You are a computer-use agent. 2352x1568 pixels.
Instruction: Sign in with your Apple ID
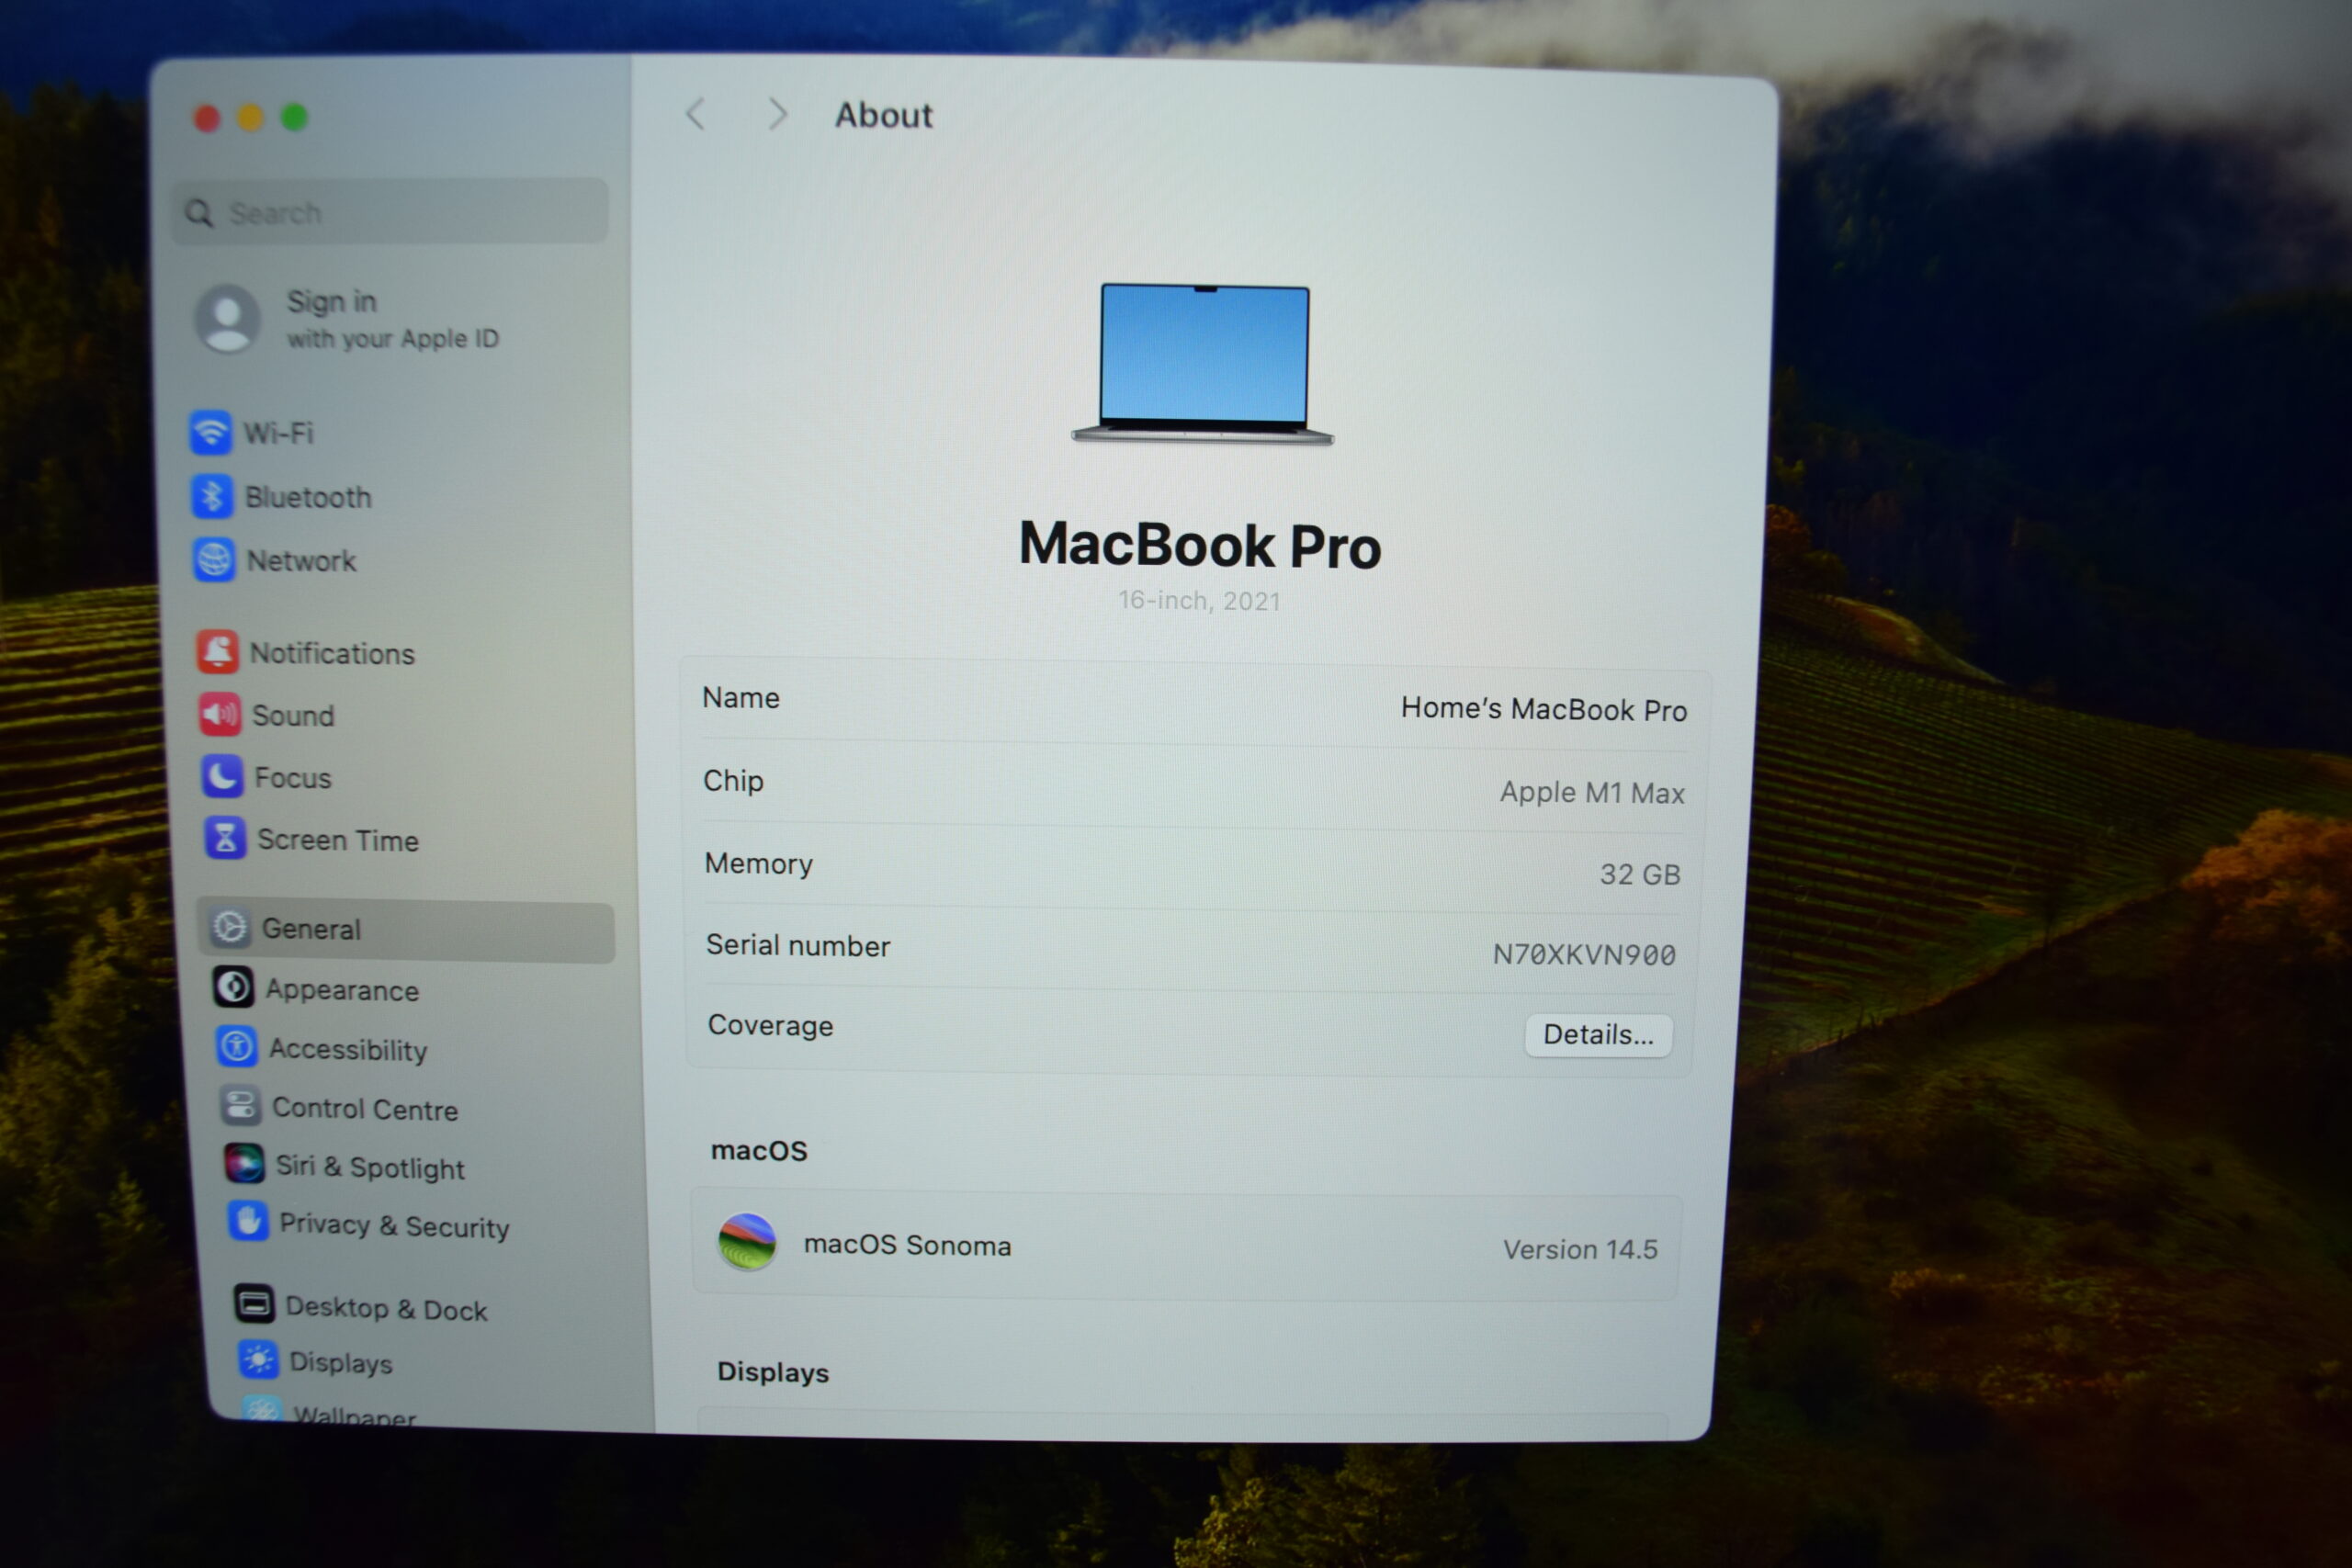point(392,320)
